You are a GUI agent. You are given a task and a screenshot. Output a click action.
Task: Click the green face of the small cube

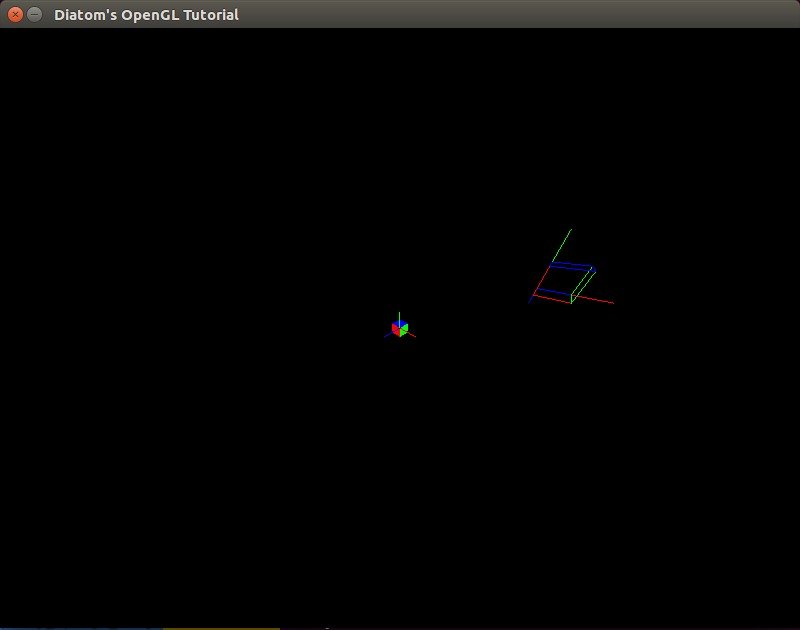coord(404,330)
